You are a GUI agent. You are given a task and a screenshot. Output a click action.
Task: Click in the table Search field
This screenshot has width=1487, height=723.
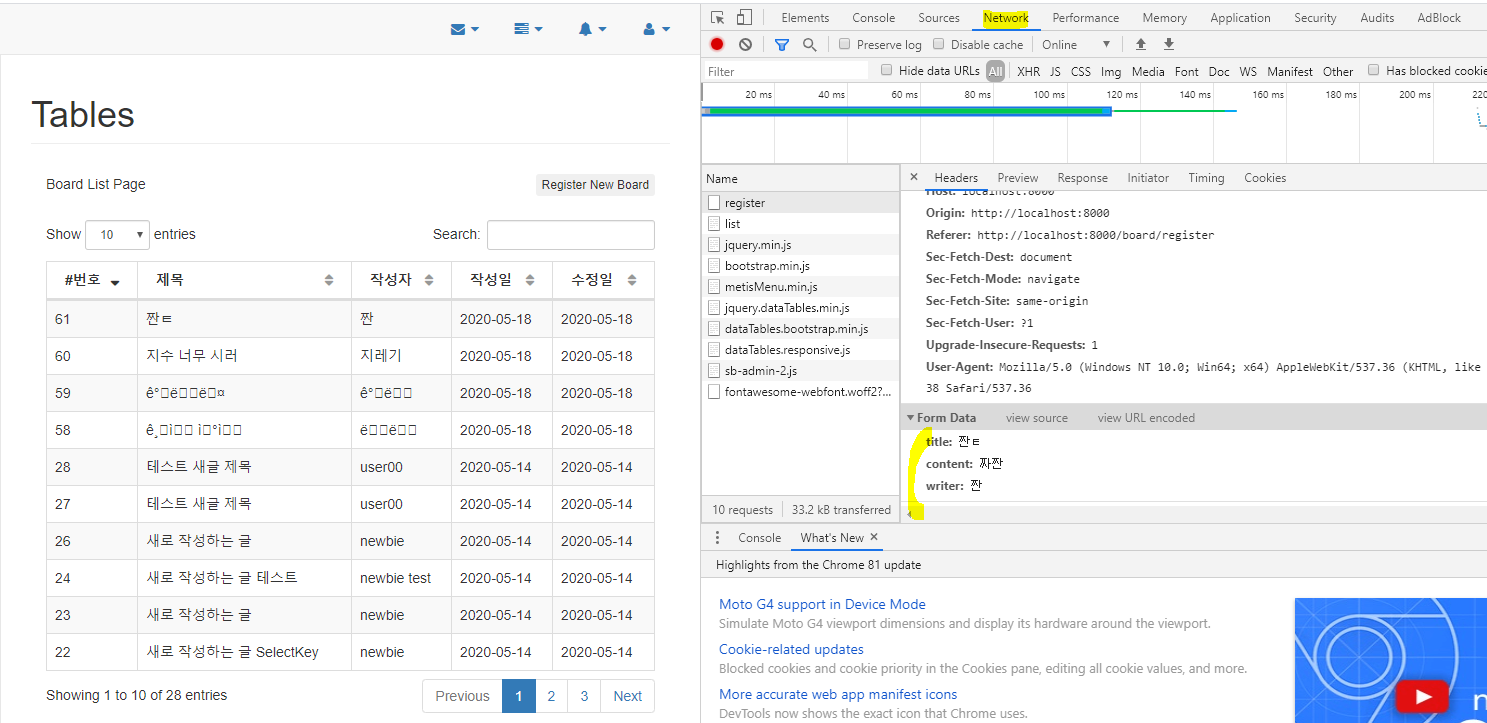pyautogui.click(x=570, y=235)
